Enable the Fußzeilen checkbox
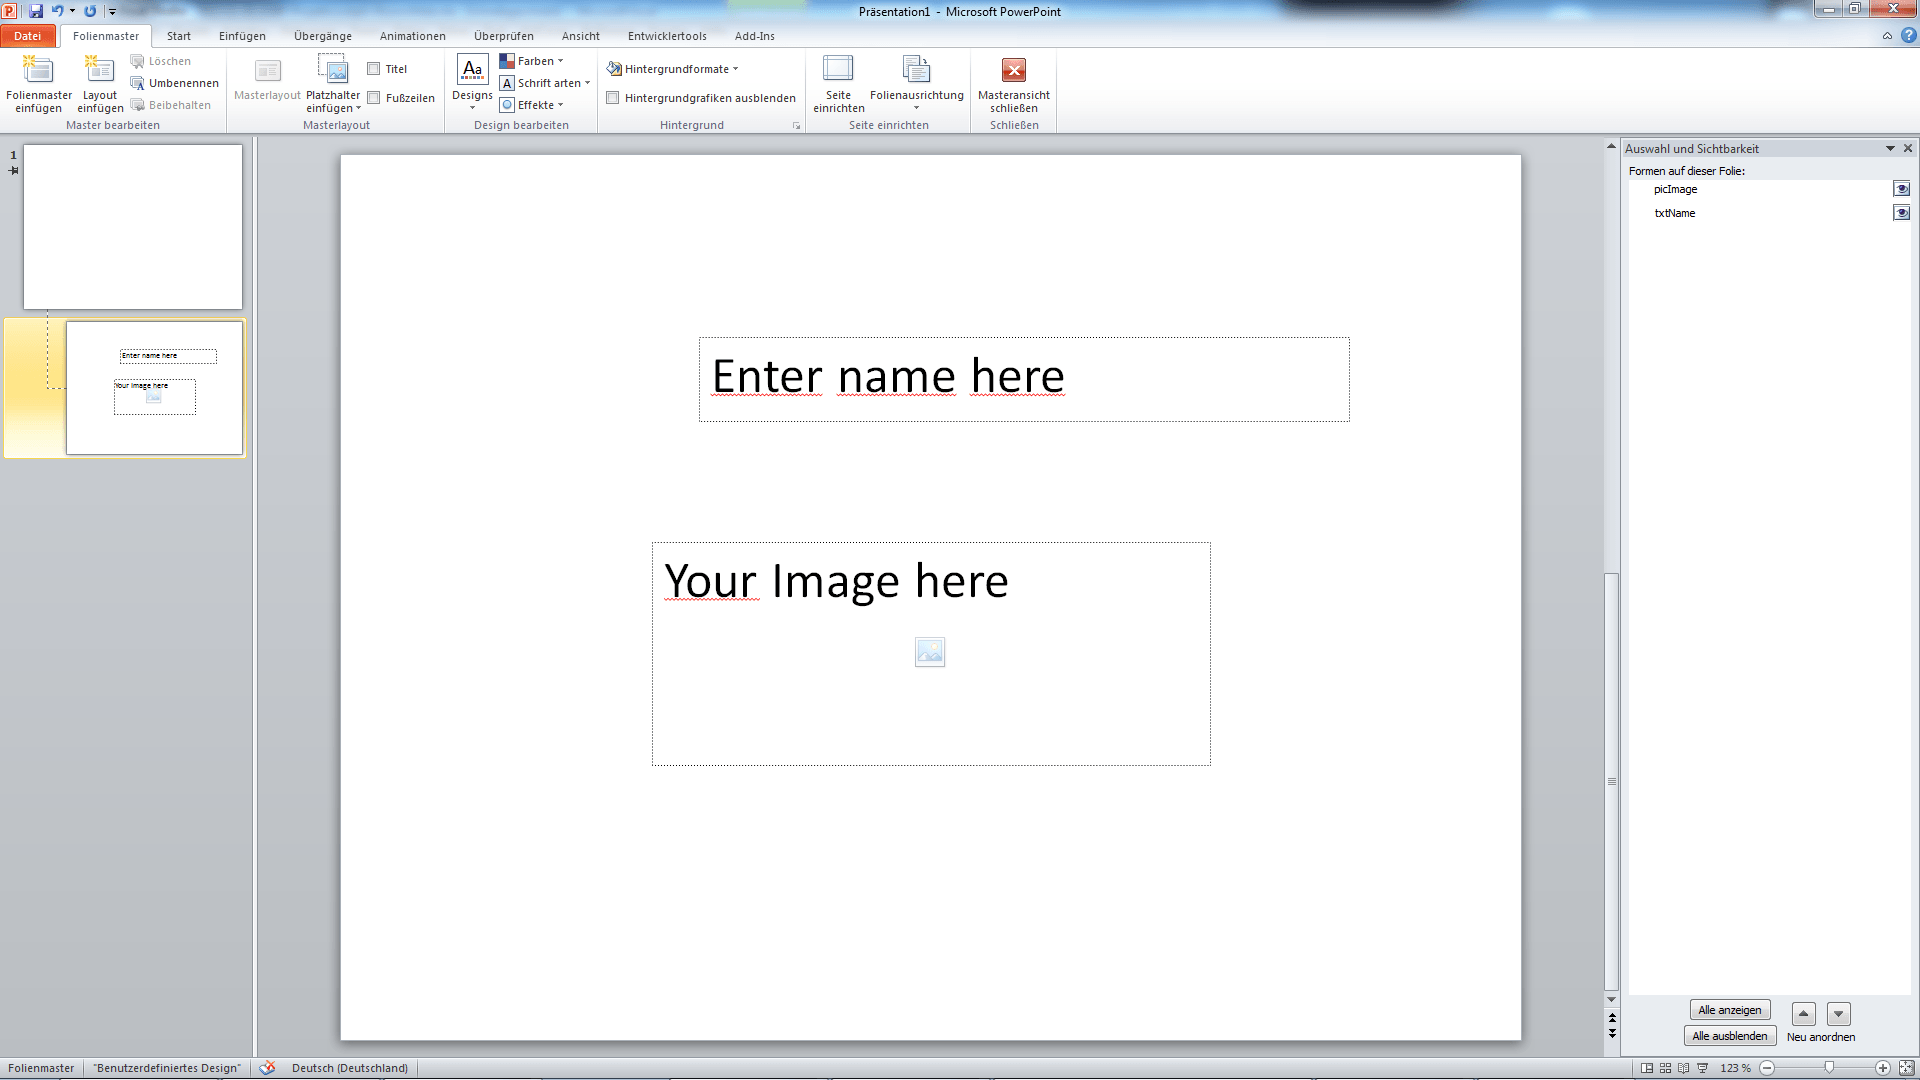The image size is (1920, 1080). [374, 98]
